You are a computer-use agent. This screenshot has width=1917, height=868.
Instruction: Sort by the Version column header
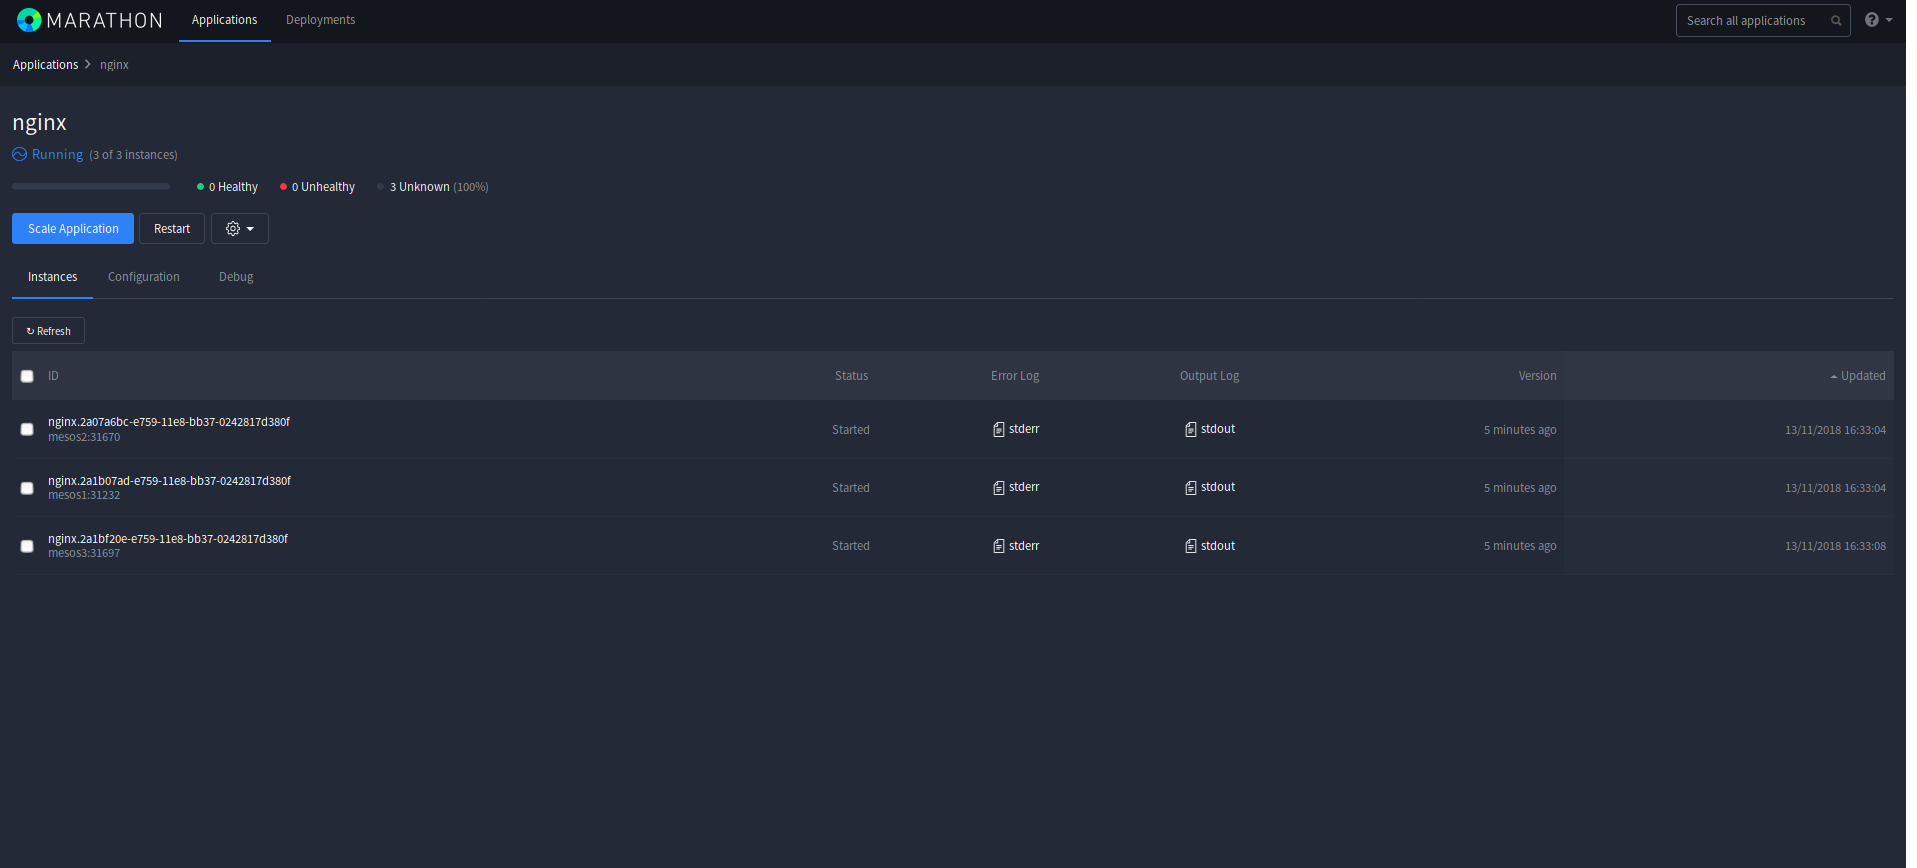click(1537, 376)
